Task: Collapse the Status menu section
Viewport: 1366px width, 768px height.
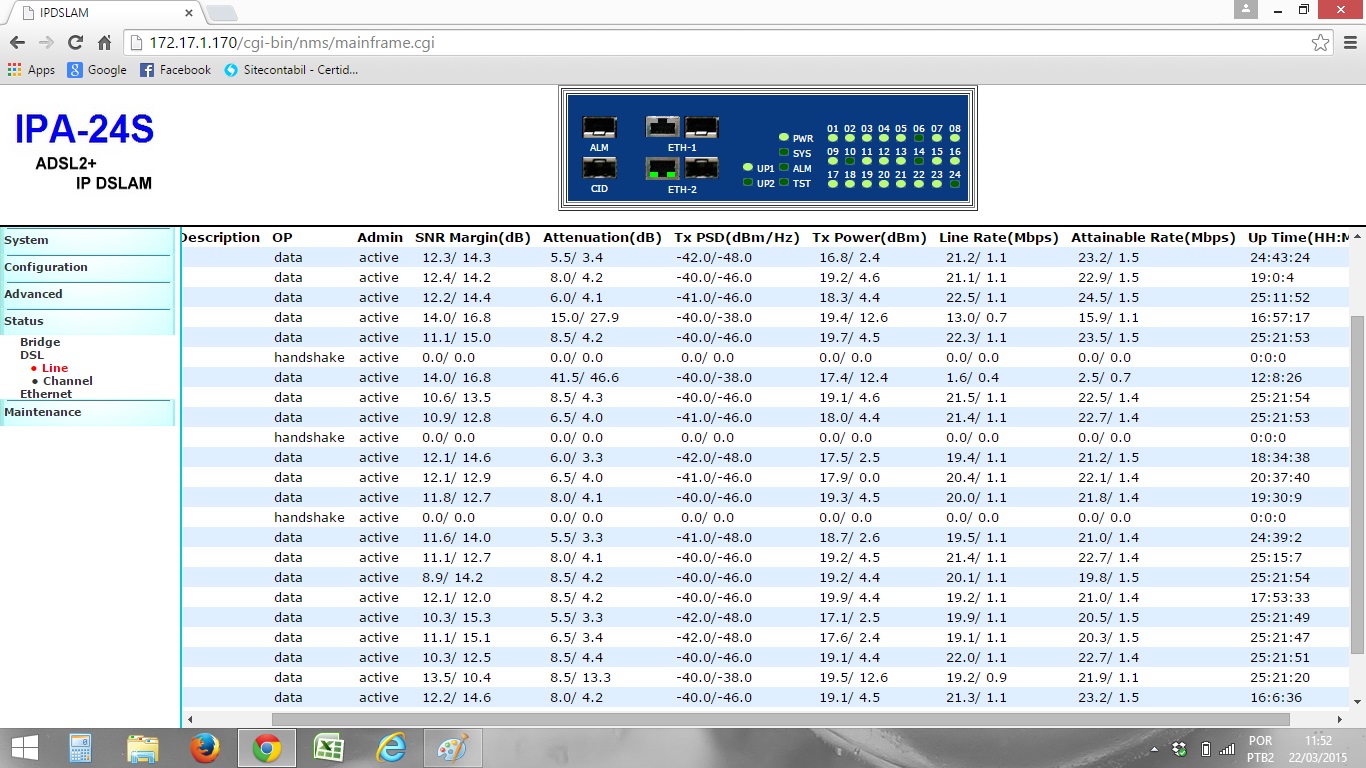Action: click(x=88, y=321)
